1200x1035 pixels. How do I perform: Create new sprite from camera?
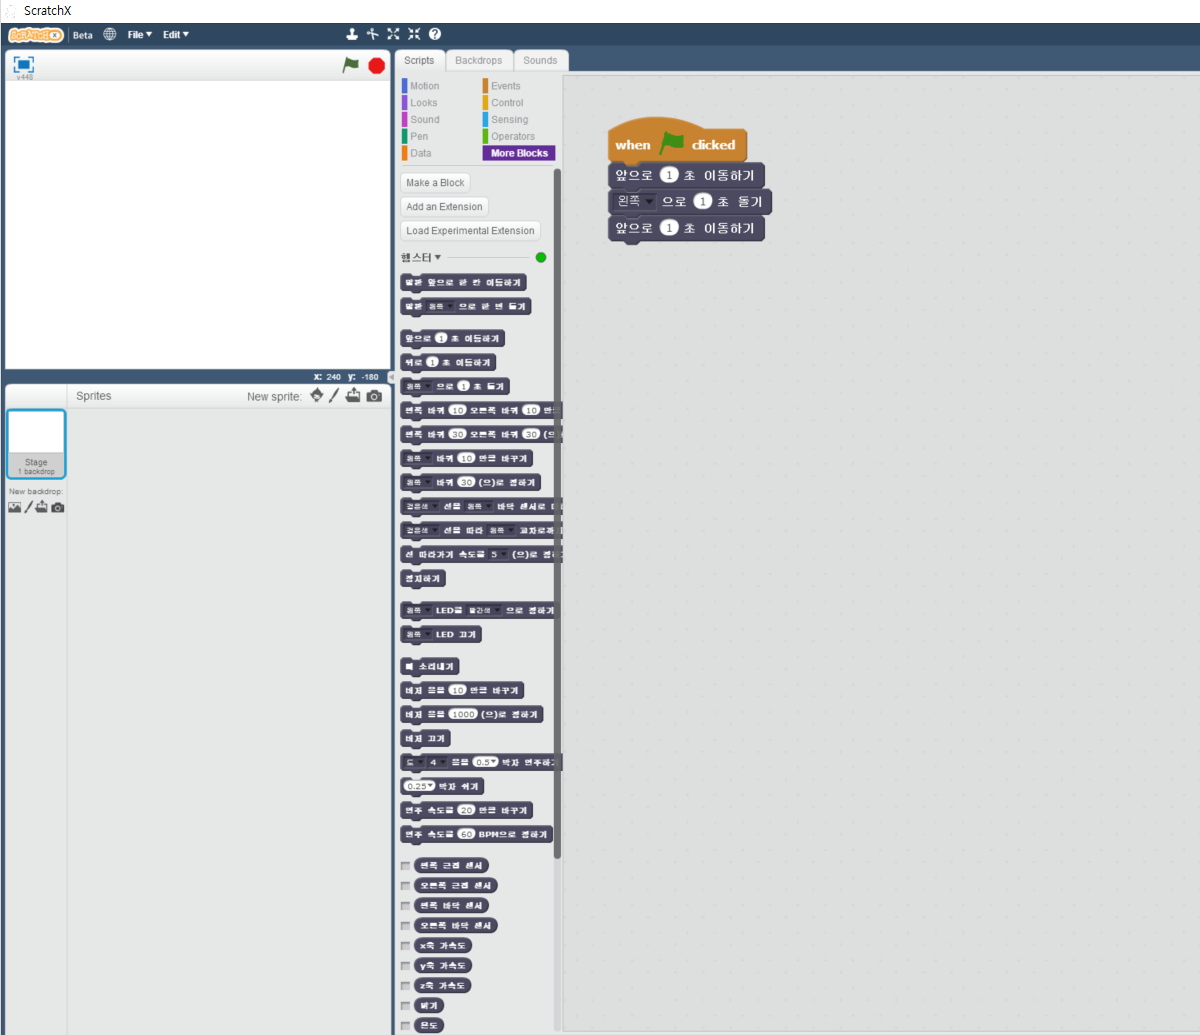click(374, 396)
